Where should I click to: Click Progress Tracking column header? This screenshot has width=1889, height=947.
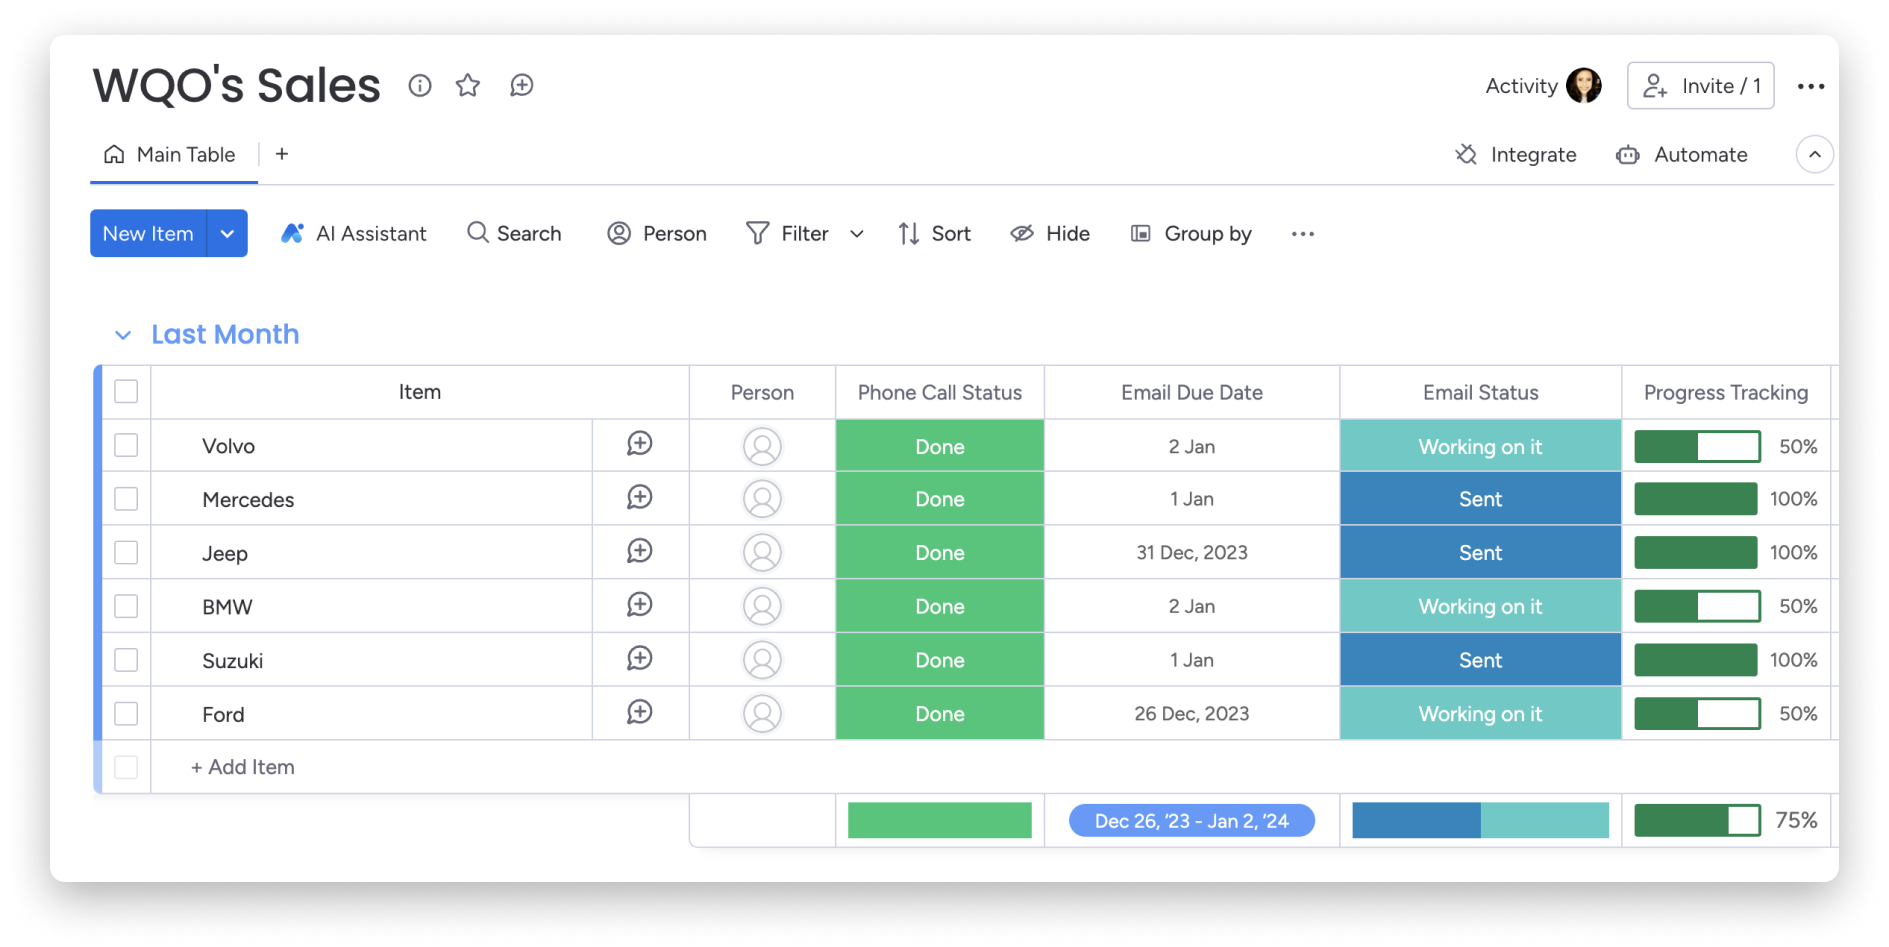(x=1726, y=393)
